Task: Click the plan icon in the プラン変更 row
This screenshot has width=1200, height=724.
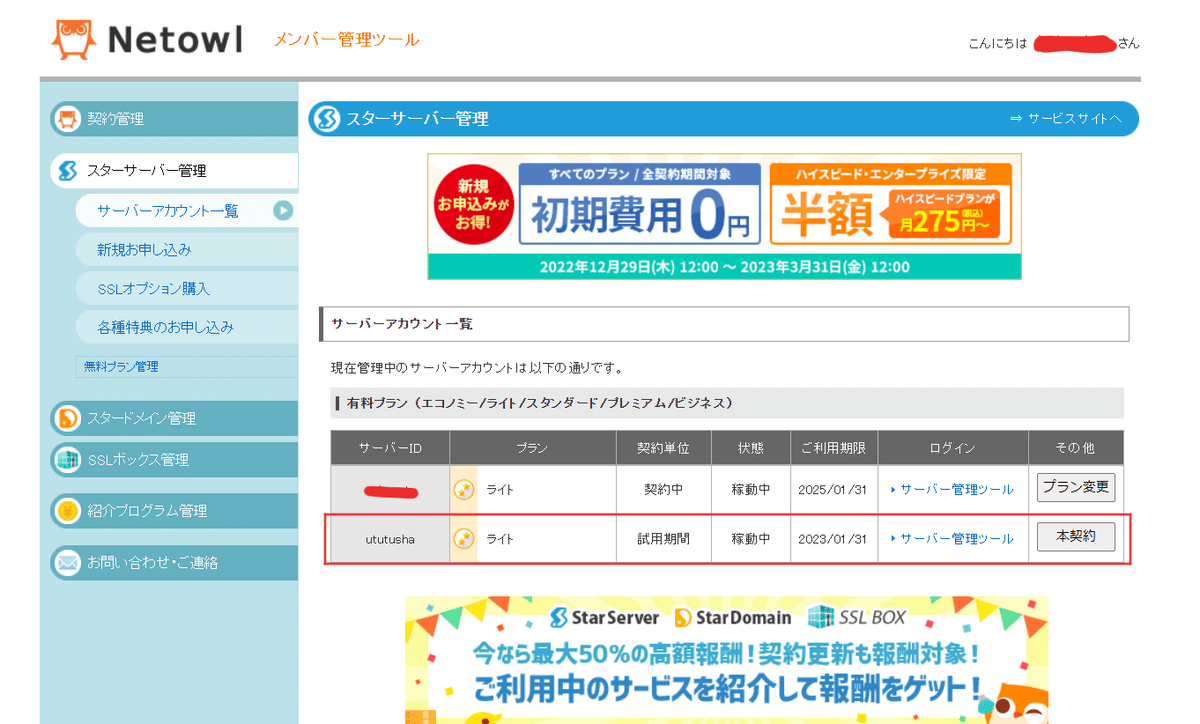Action: click(463, 489)
